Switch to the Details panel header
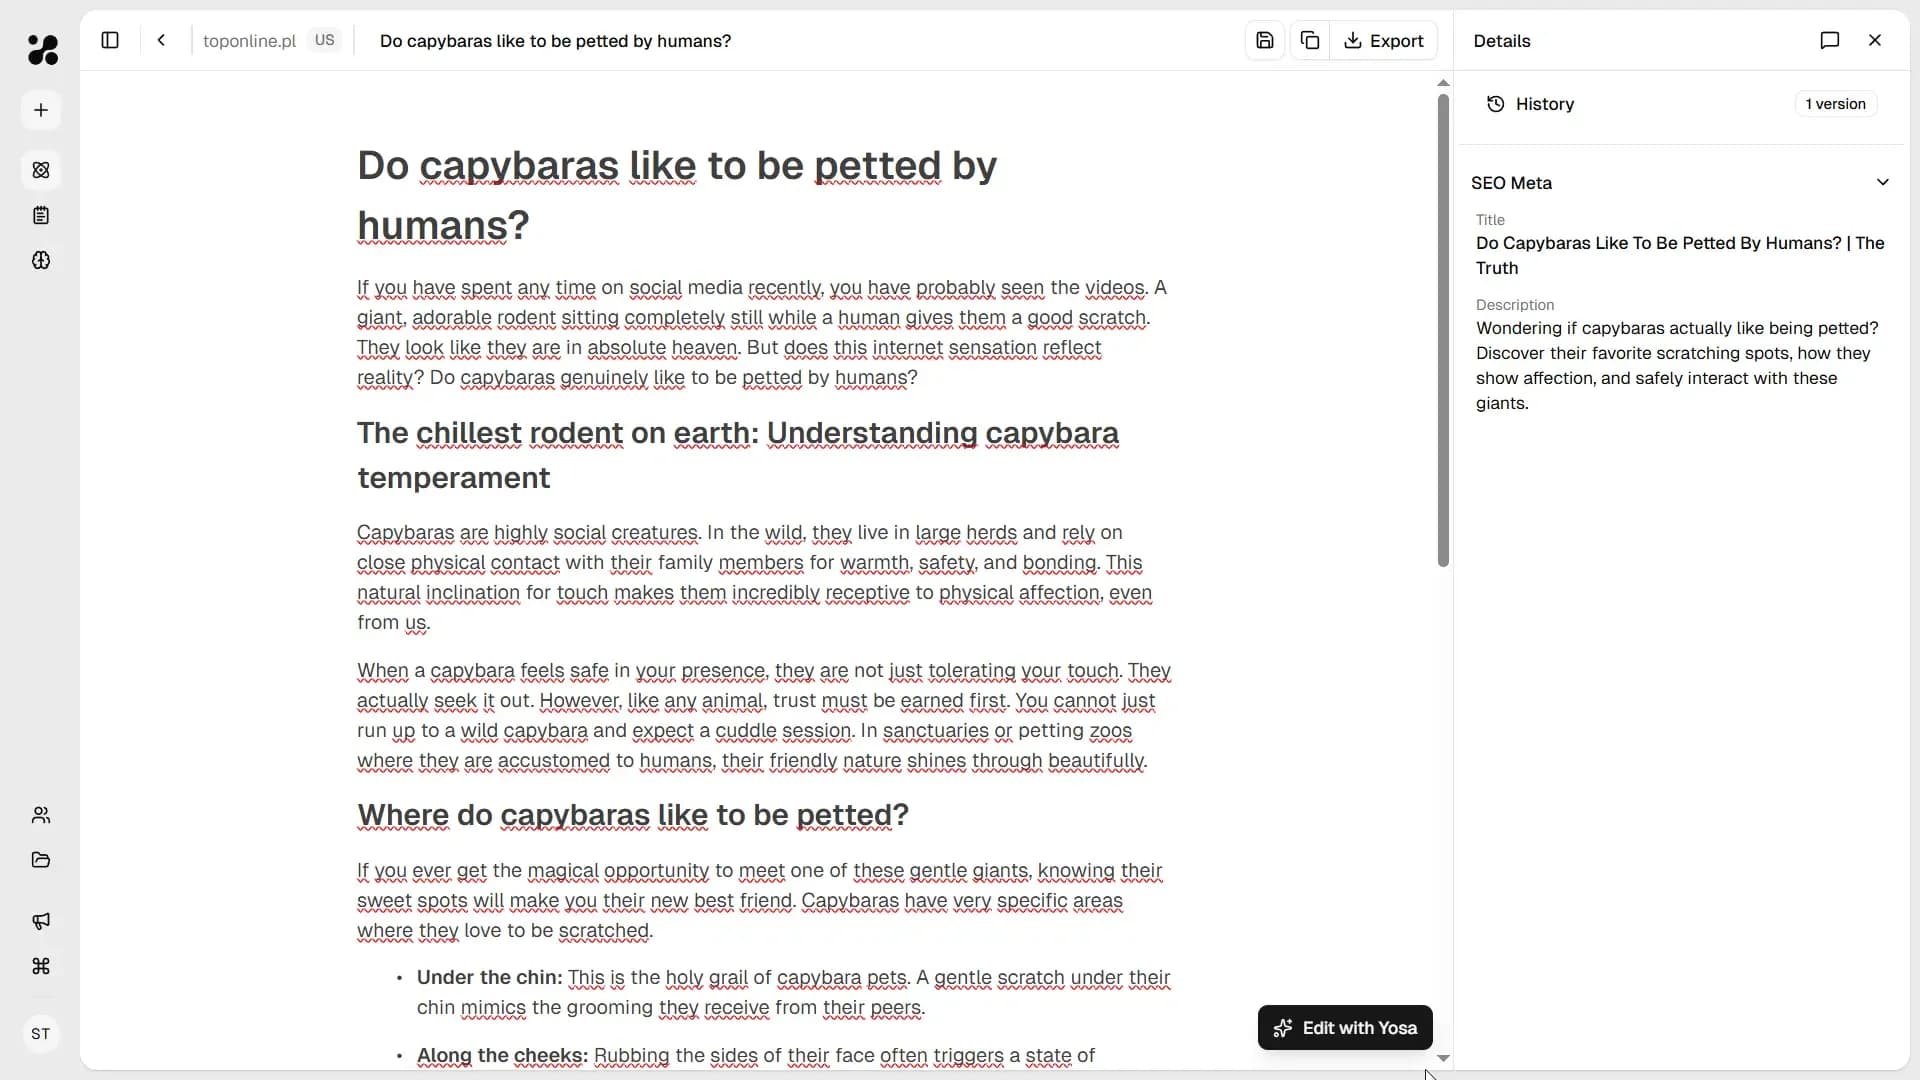This screenshot has height=1080, width=1920. tap(1504, 41)
